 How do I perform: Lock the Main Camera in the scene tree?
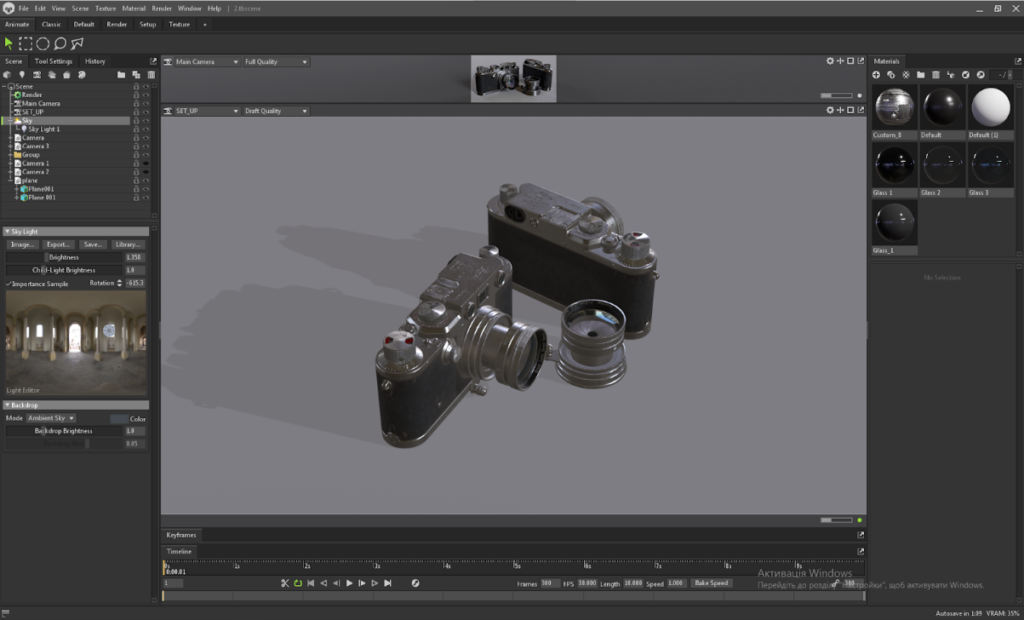click(136, 103)
